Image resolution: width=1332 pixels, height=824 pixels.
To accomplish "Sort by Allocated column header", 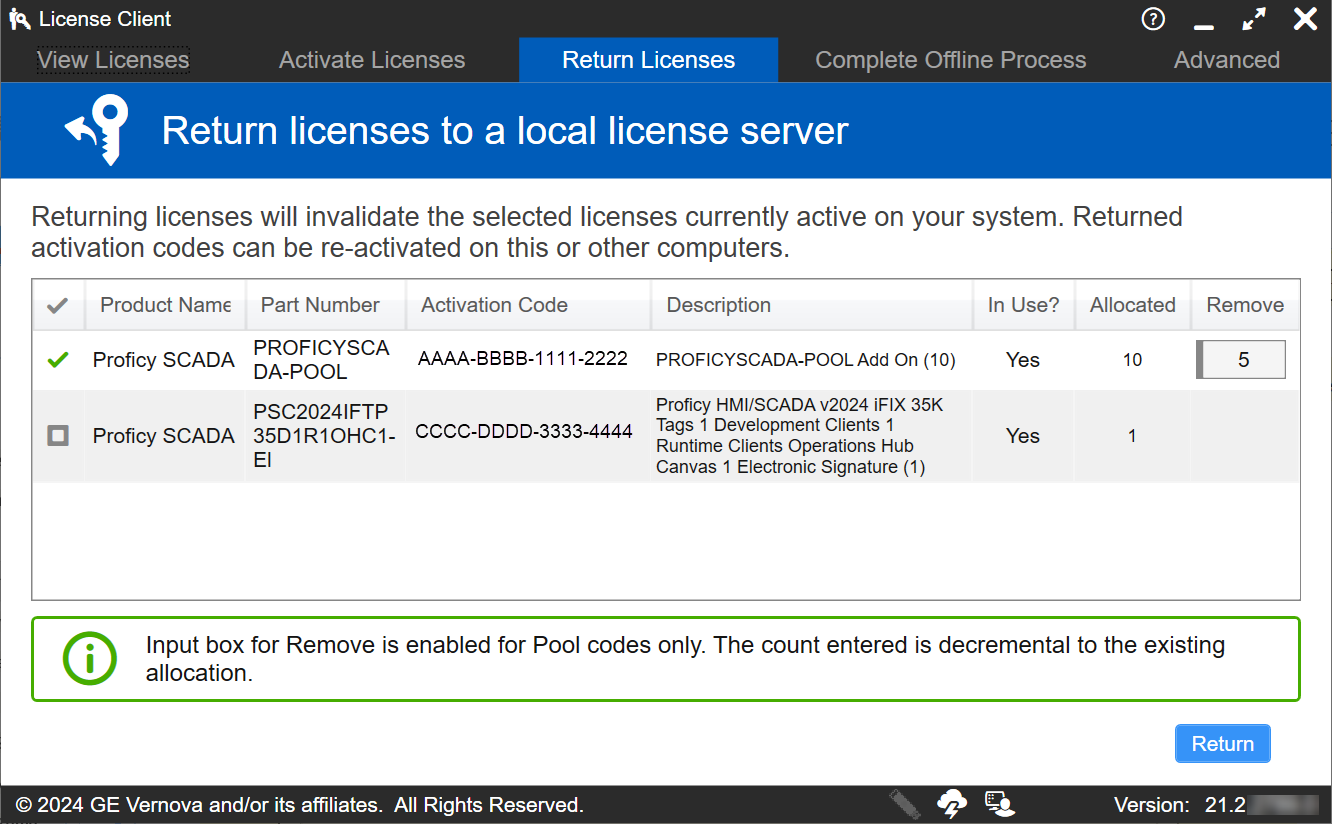I will click(x=1133, y=305).
